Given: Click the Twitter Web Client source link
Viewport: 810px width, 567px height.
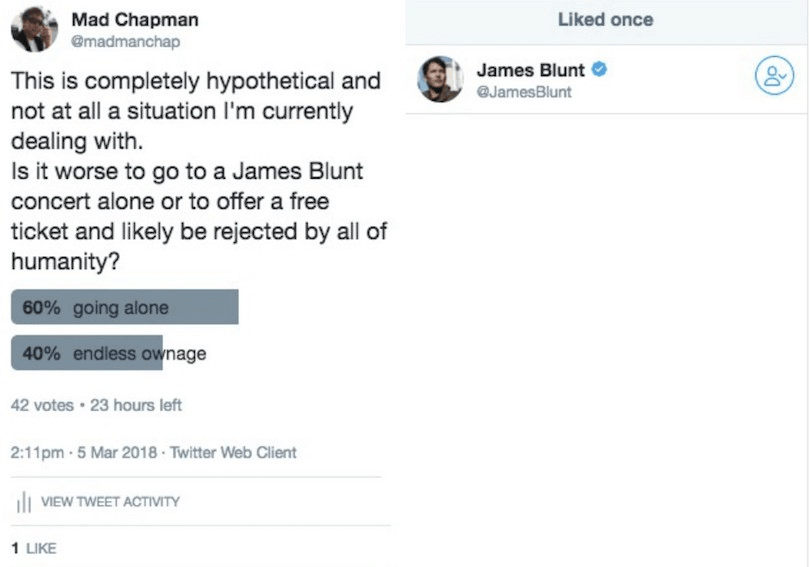Looking at the screenshot, I should [x=233, y=452].
